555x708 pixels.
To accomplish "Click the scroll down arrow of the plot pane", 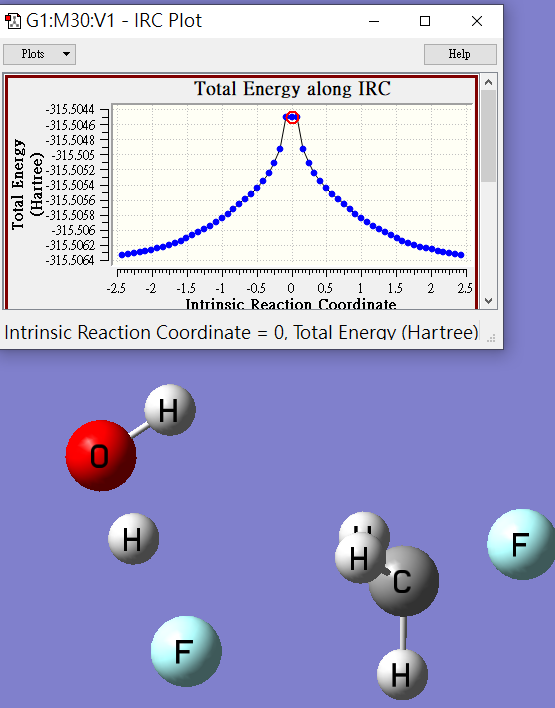I will [x=488, y=301].
